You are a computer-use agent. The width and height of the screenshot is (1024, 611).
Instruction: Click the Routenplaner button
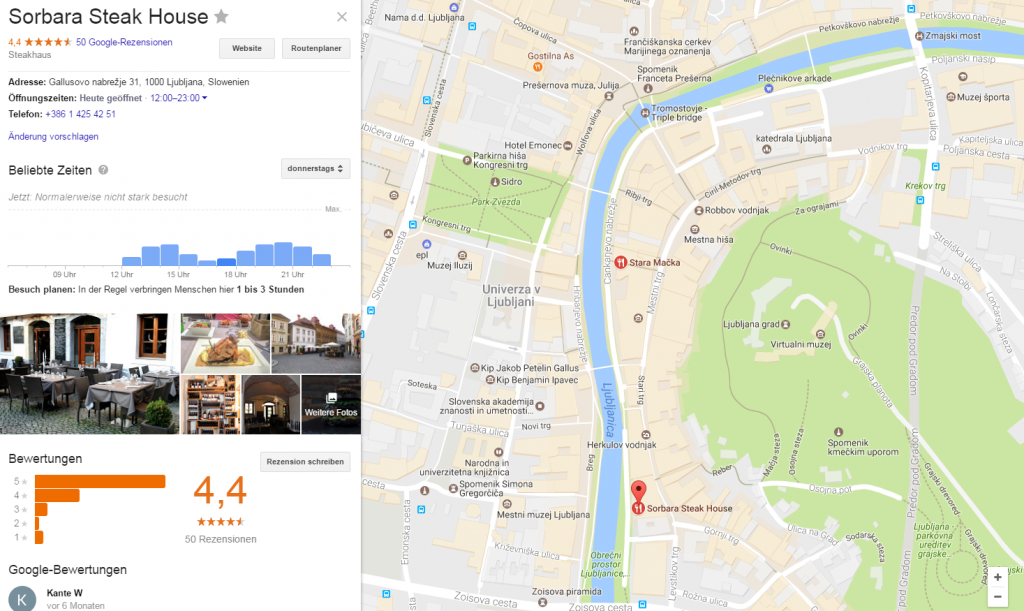coord(316,48)
